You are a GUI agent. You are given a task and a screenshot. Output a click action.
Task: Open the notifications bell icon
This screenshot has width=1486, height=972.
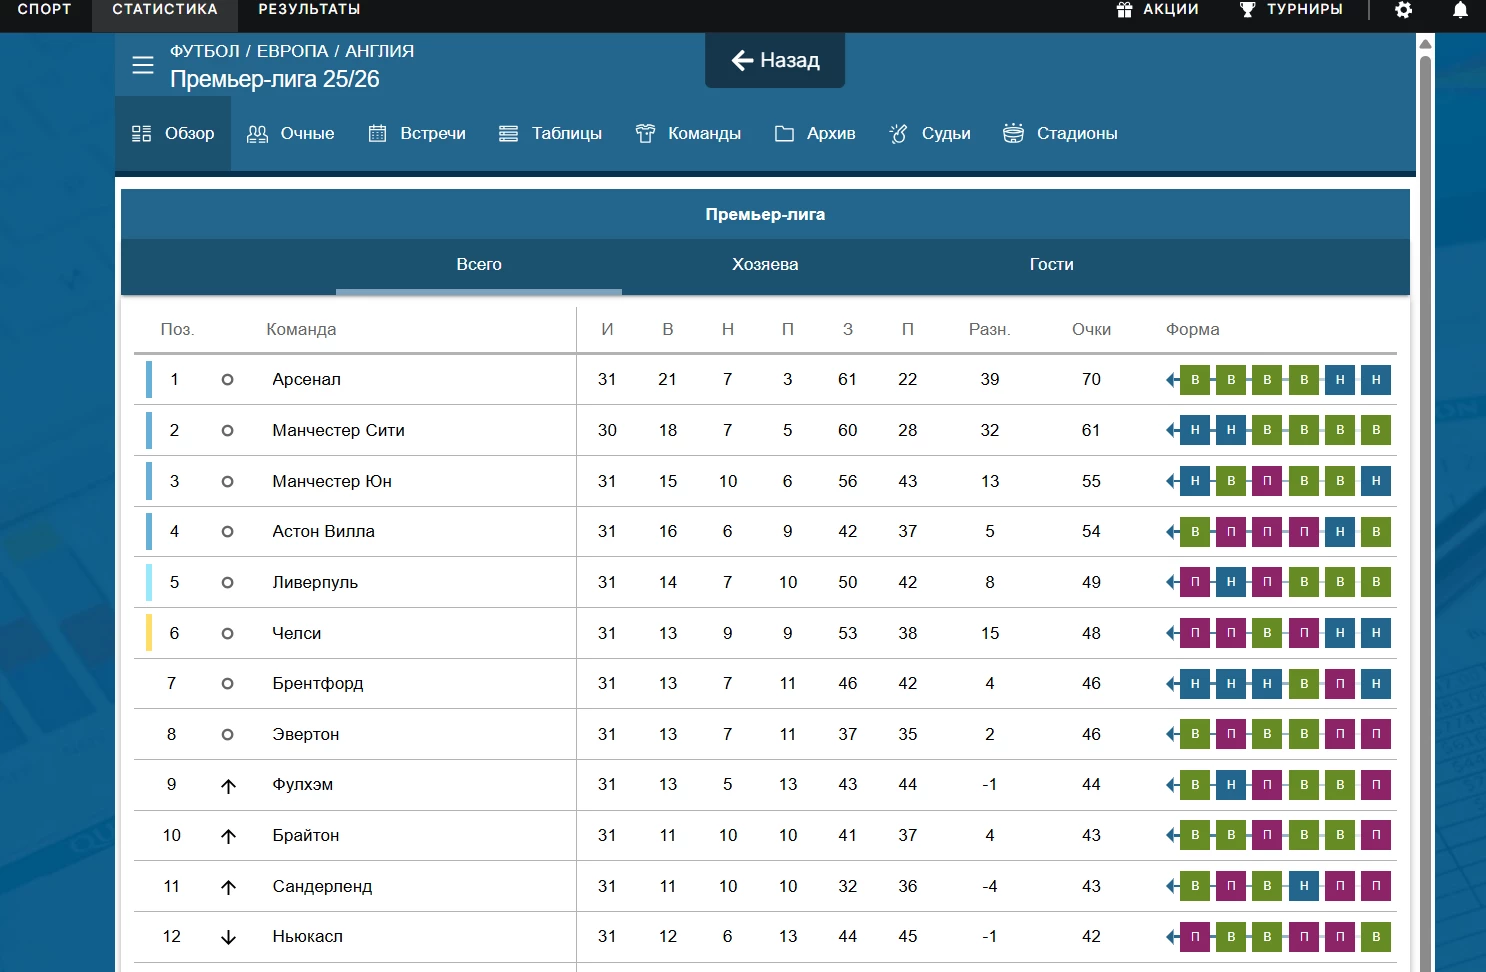pos(1460,10)
